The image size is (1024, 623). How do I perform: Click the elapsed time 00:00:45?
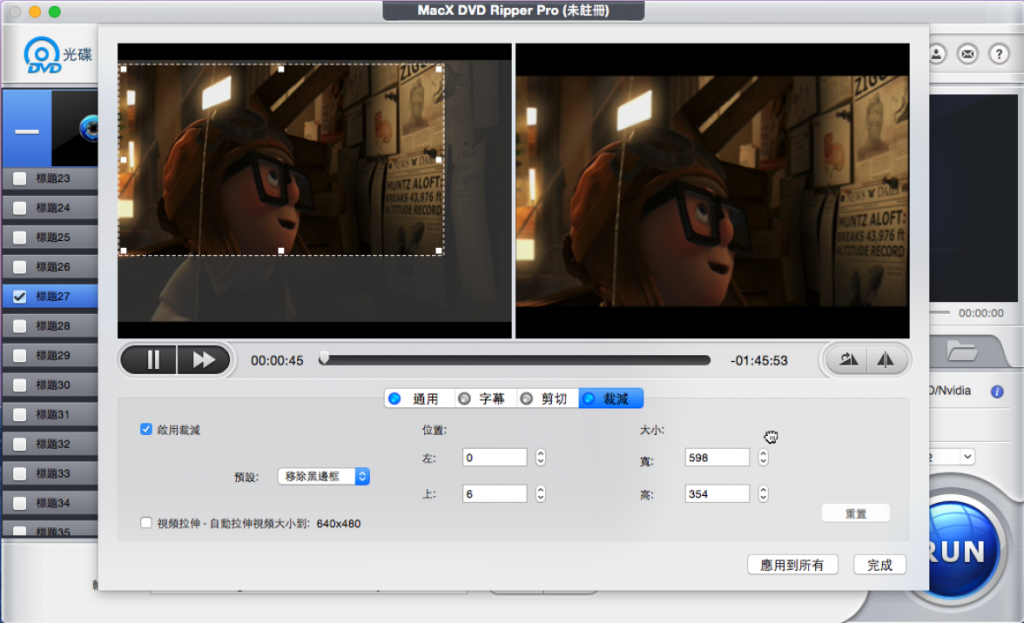(277, 360)
